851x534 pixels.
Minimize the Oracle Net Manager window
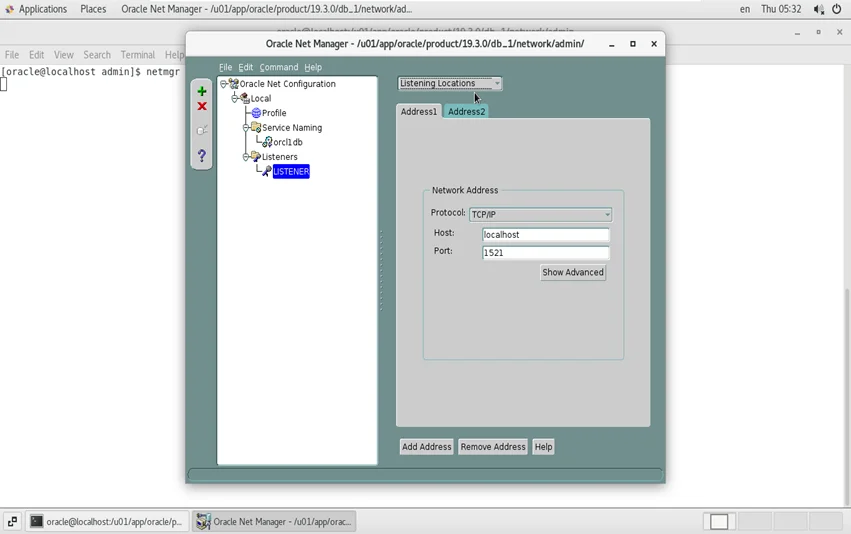coord(612,44)
